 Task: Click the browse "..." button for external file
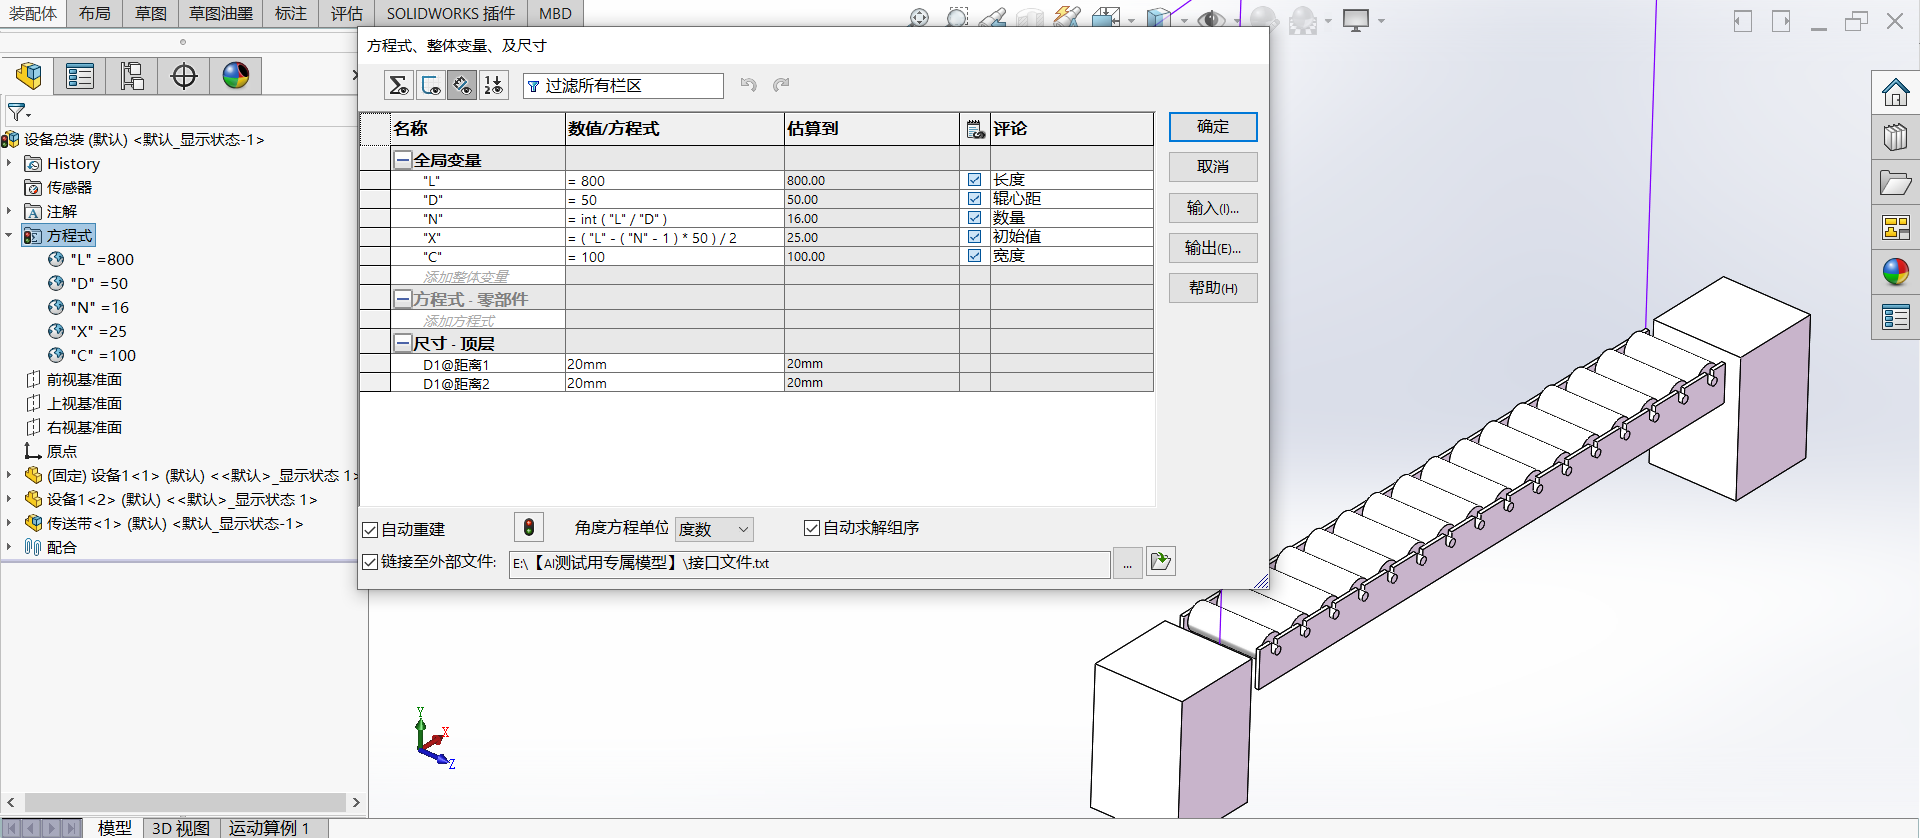pyautogui.click(x=1127, y=563)
